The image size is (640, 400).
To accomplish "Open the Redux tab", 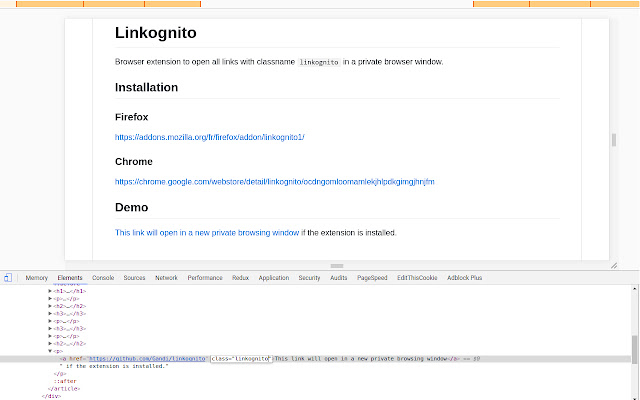I will [240, 278].
